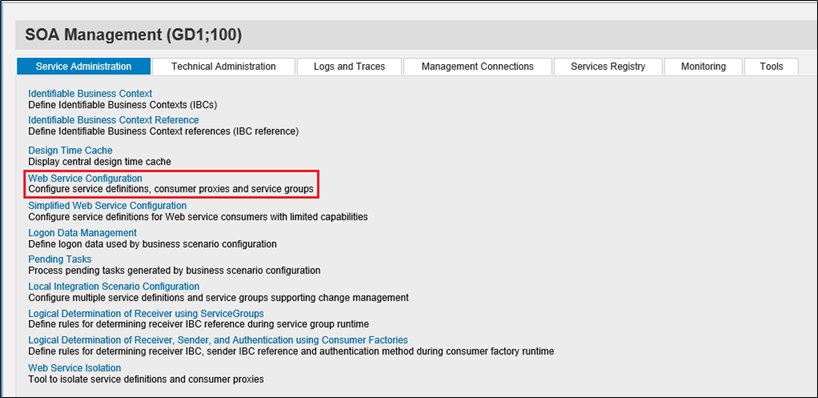This screenshot has width=818, height=398.
Task: Open Web Service Configuration link
Action: [85, 178]
